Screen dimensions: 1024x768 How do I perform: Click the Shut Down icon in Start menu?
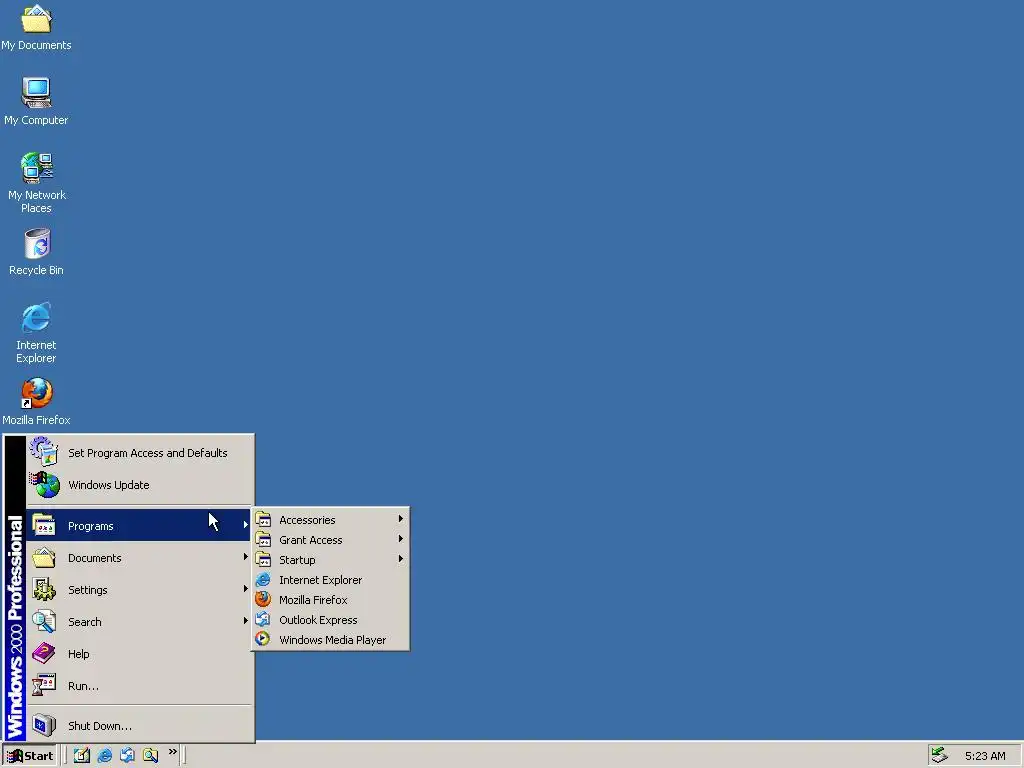(44, 725)
